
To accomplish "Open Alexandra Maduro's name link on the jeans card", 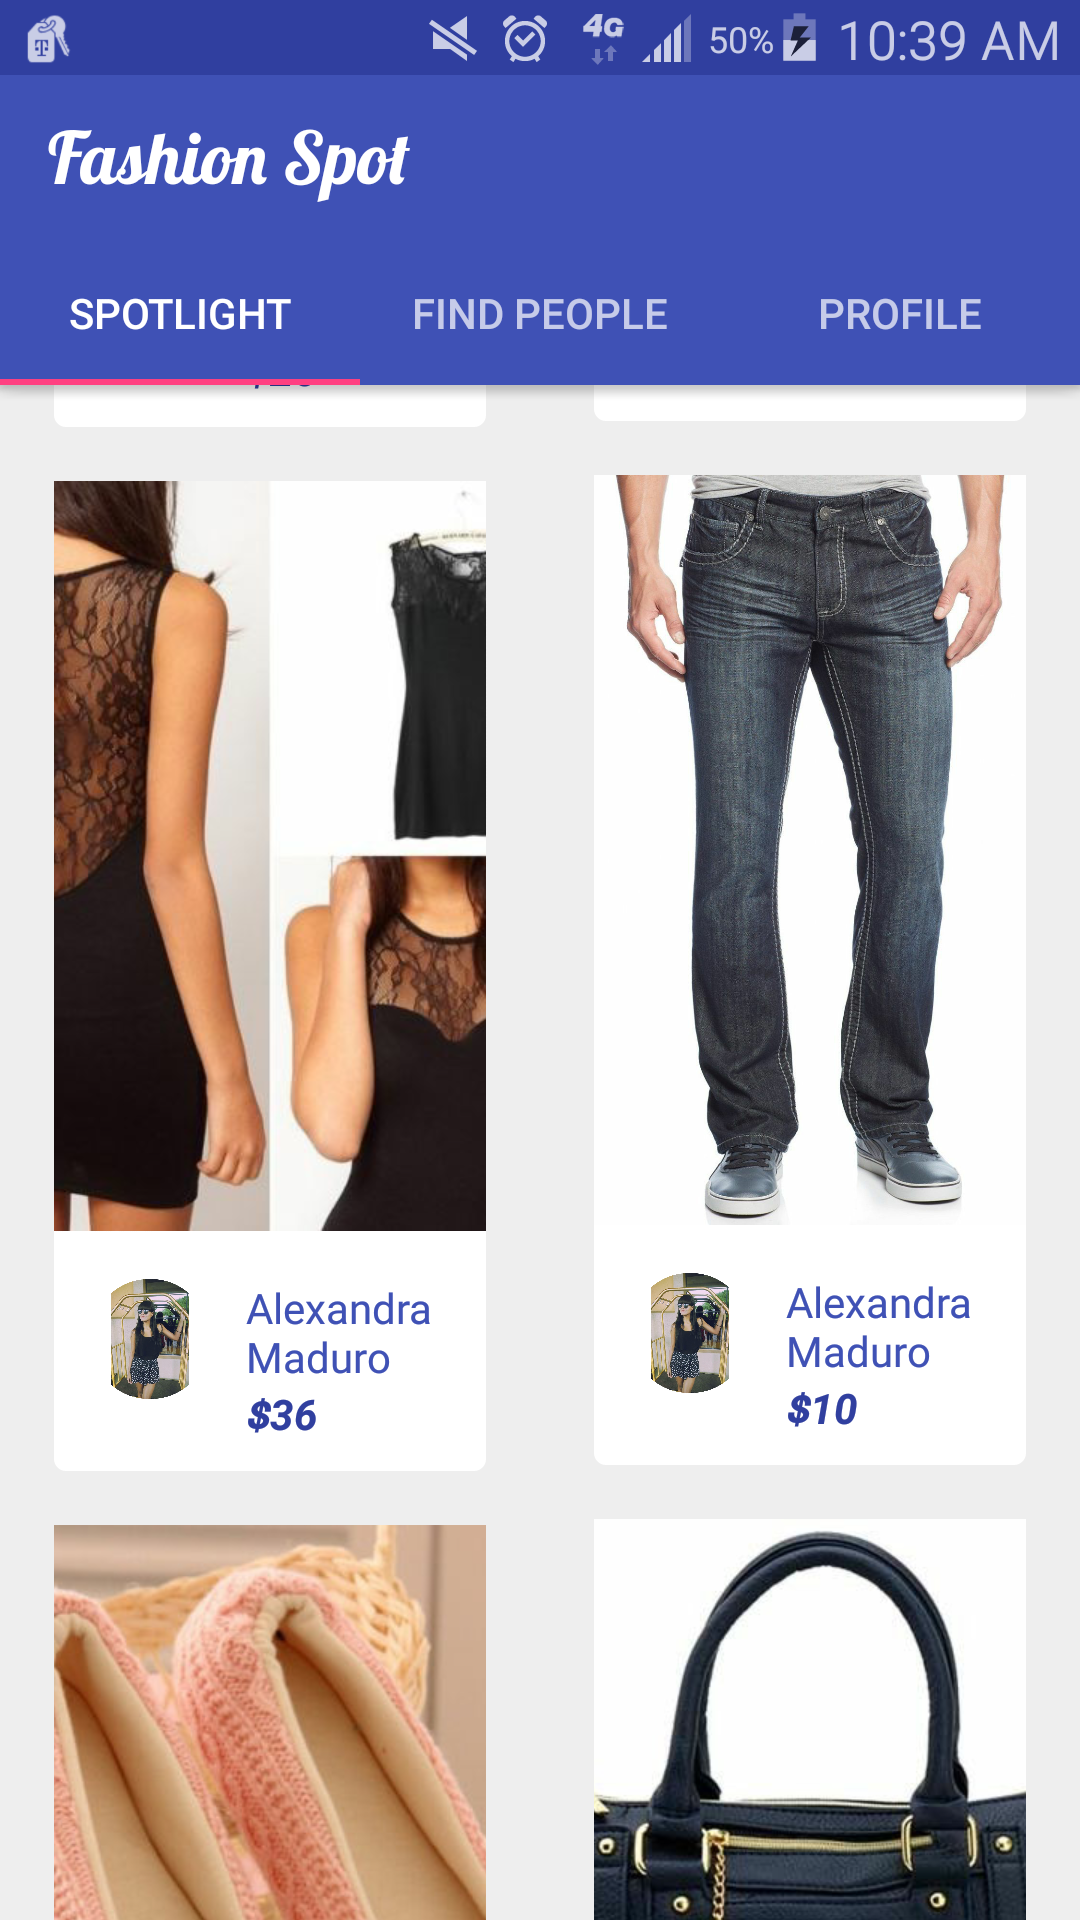I will (x=878, y=1328).
